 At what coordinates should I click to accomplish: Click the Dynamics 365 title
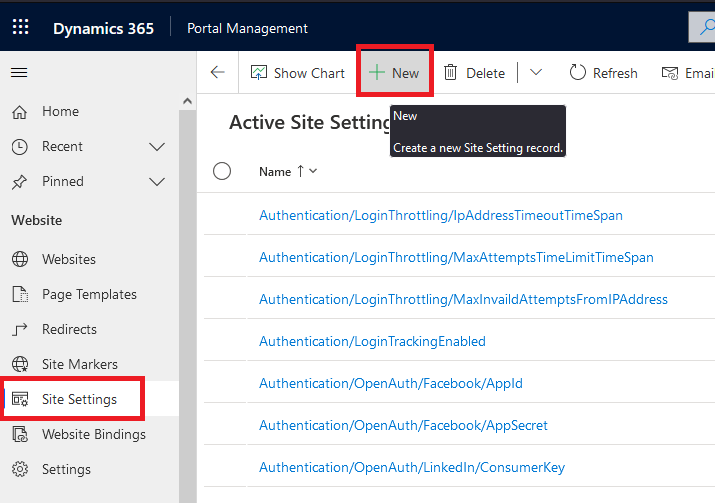(x=104, y=28)
